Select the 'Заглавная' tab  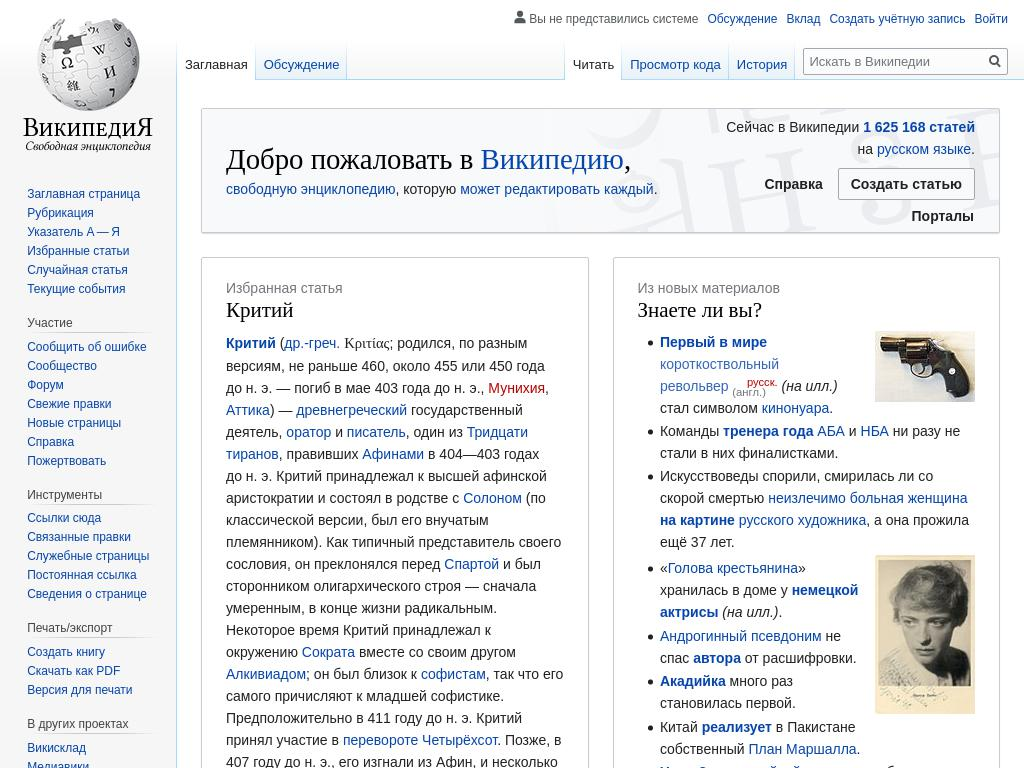click(x=216, y=65)
